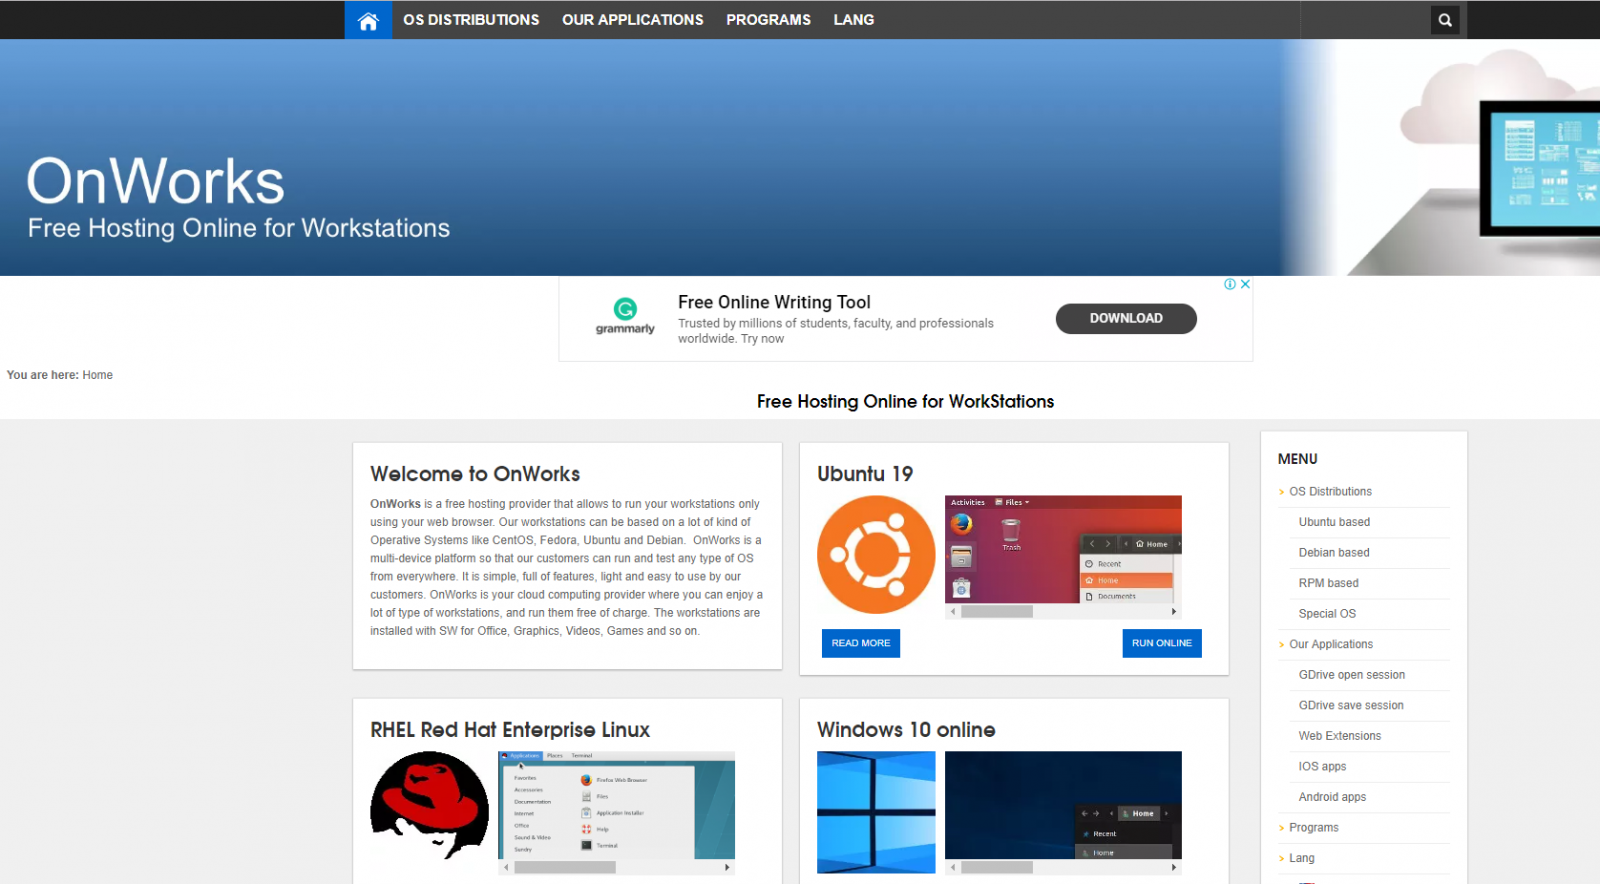Screen dimensions: 1600x884
Task: Expand OS Distributions in sidebar menu
Action: coord(1330,492)
